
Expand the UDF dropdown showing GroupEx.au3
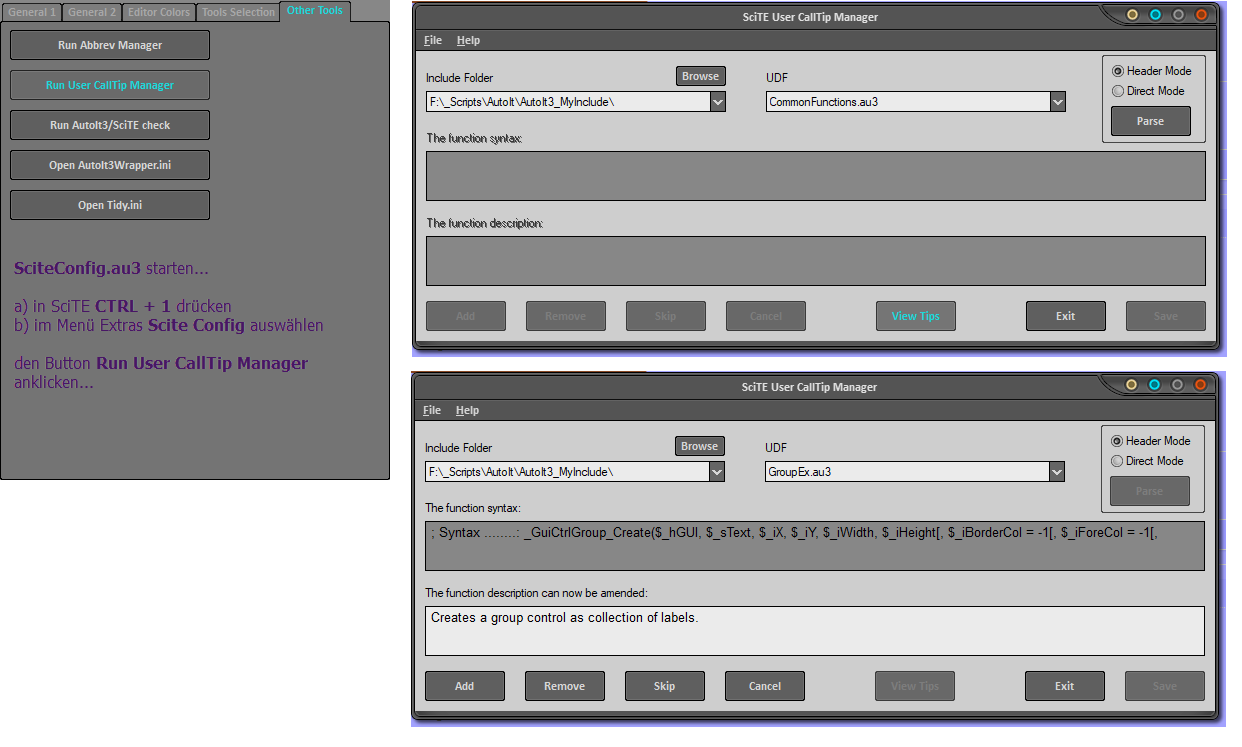click(1057, 472)
